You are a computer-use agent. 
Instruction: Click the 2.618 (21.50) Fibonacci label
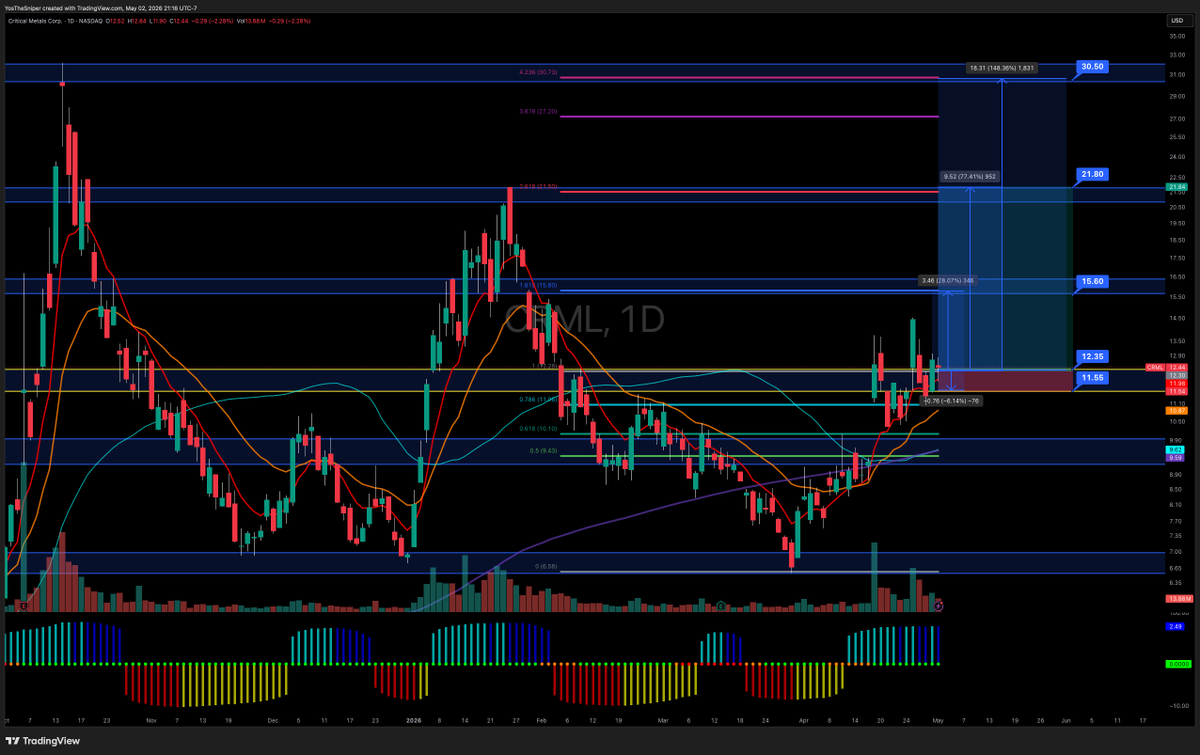[x=538, y=186]
